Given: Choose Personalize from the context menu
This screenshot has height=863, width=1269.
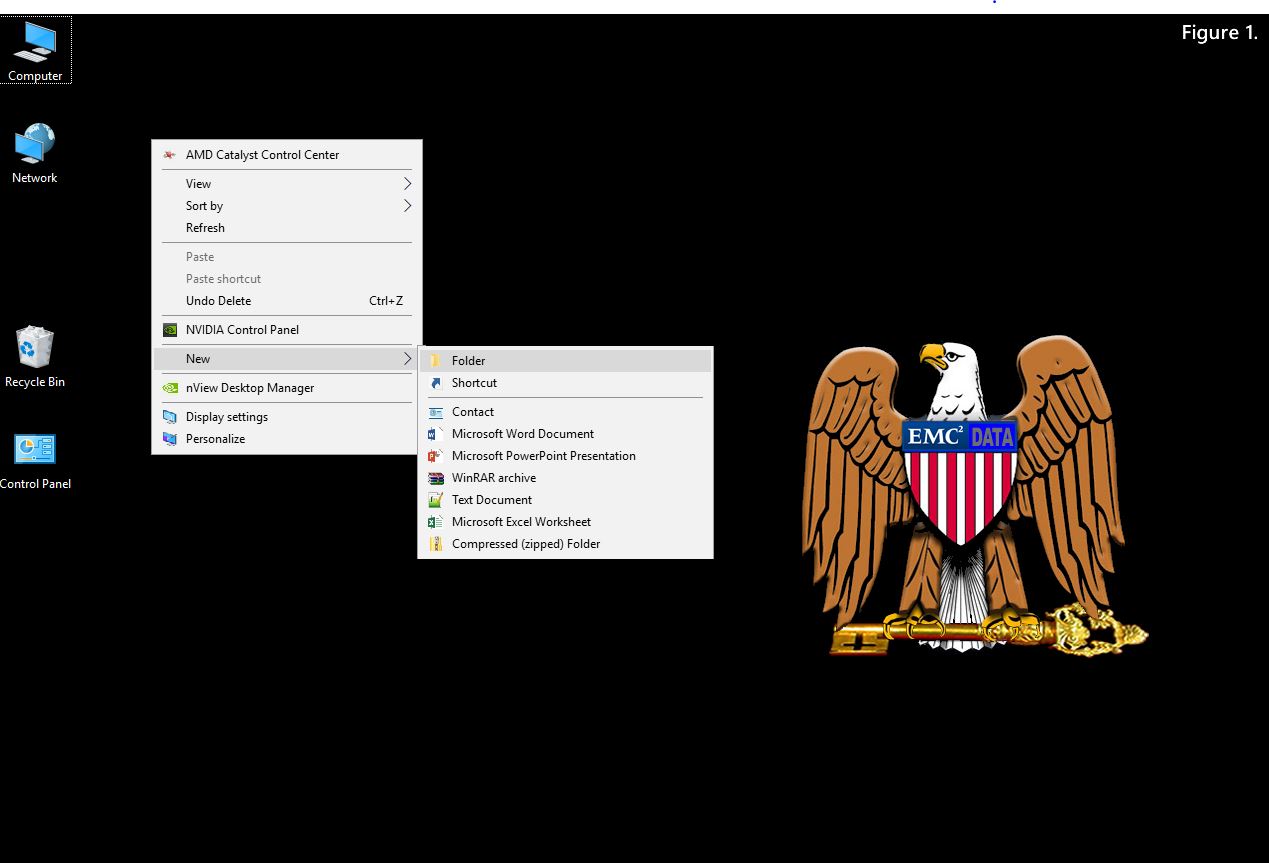Looking at the screenshot, I should click(x=287, y=439).
